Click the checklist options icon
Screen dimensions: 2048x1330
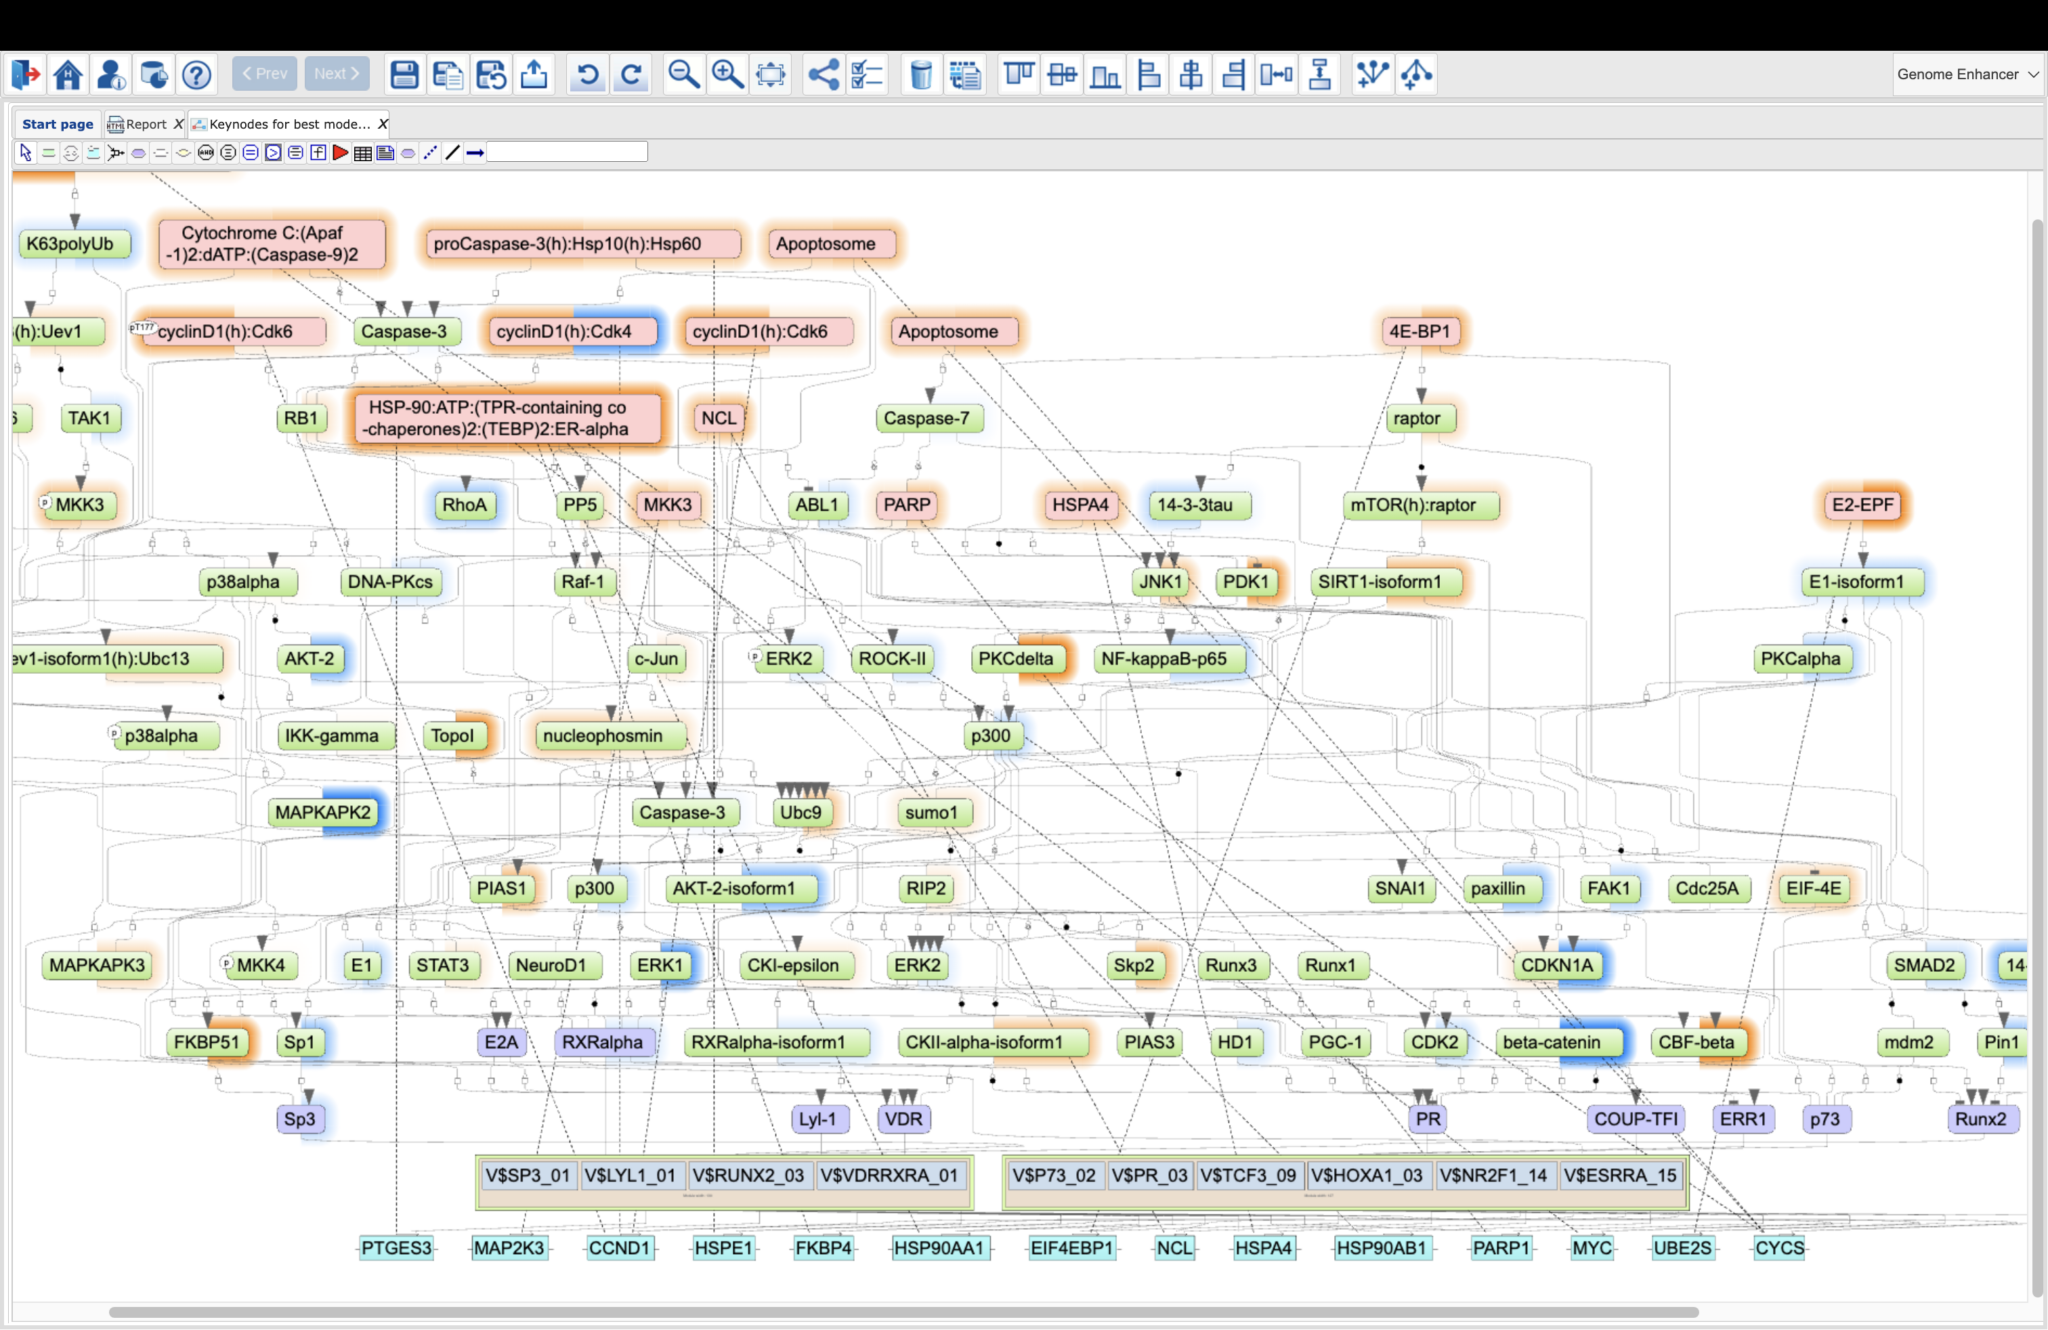tap(867, 74)
